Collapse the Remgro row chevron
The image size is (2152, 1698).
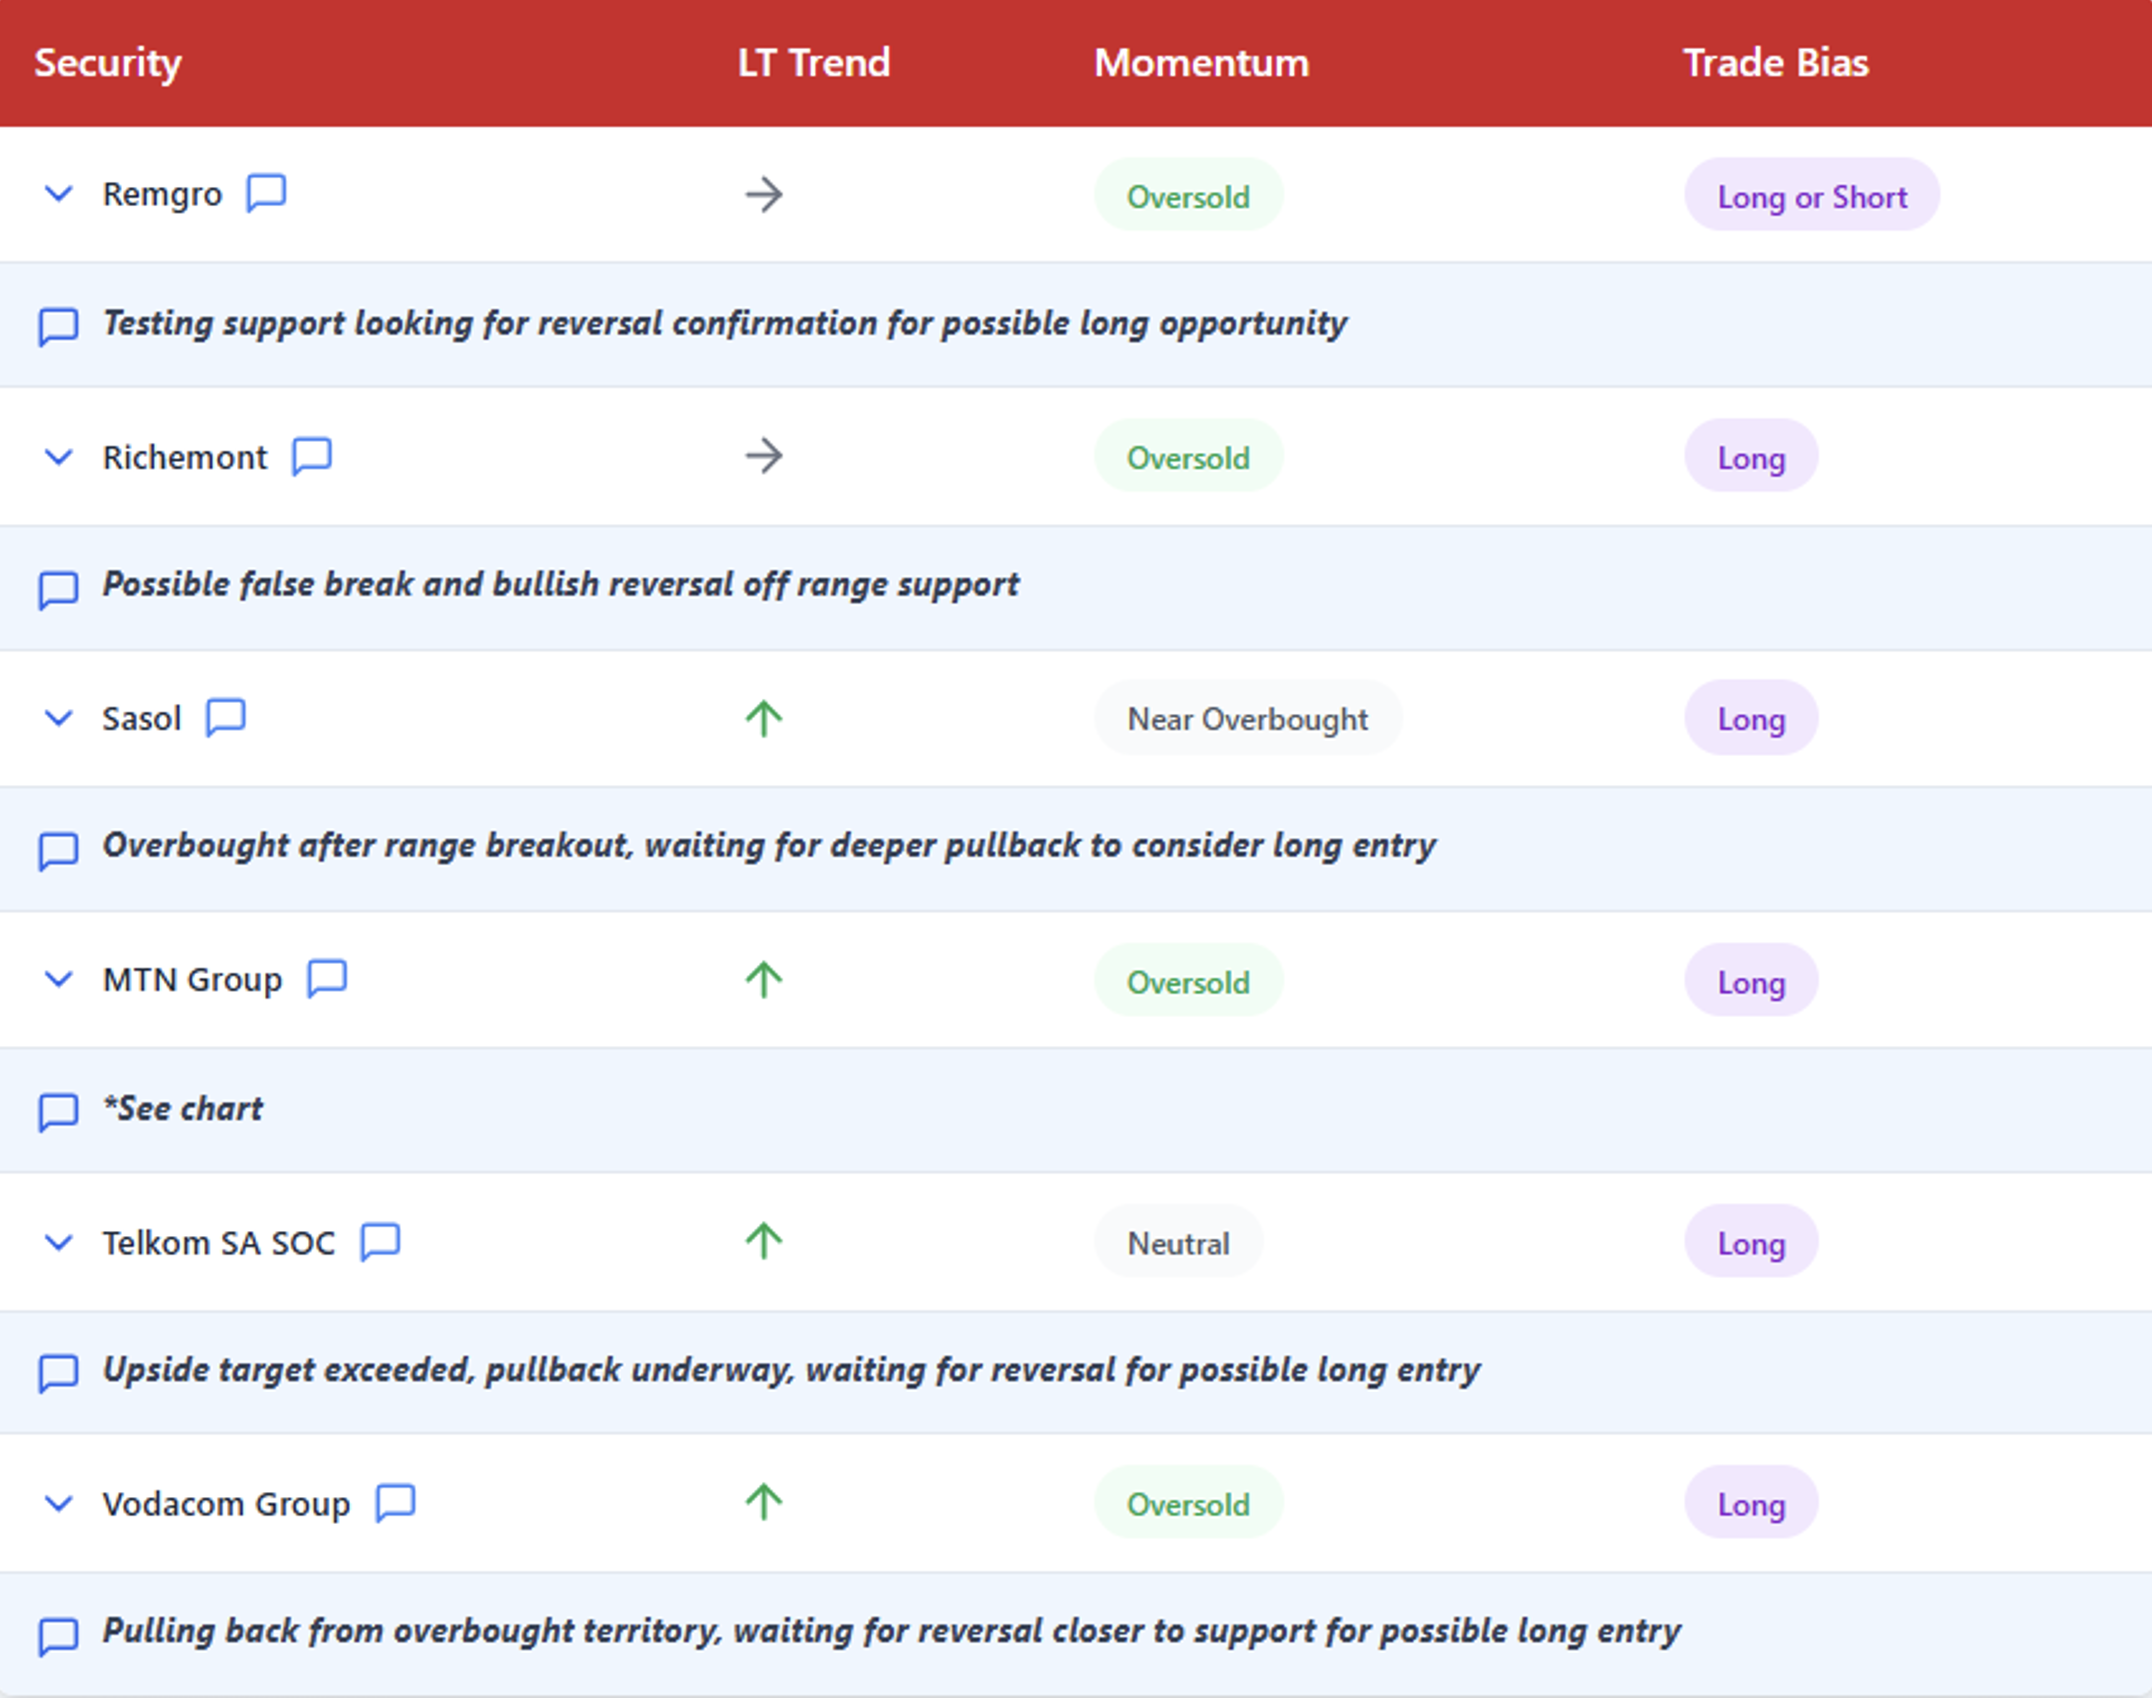59,193
